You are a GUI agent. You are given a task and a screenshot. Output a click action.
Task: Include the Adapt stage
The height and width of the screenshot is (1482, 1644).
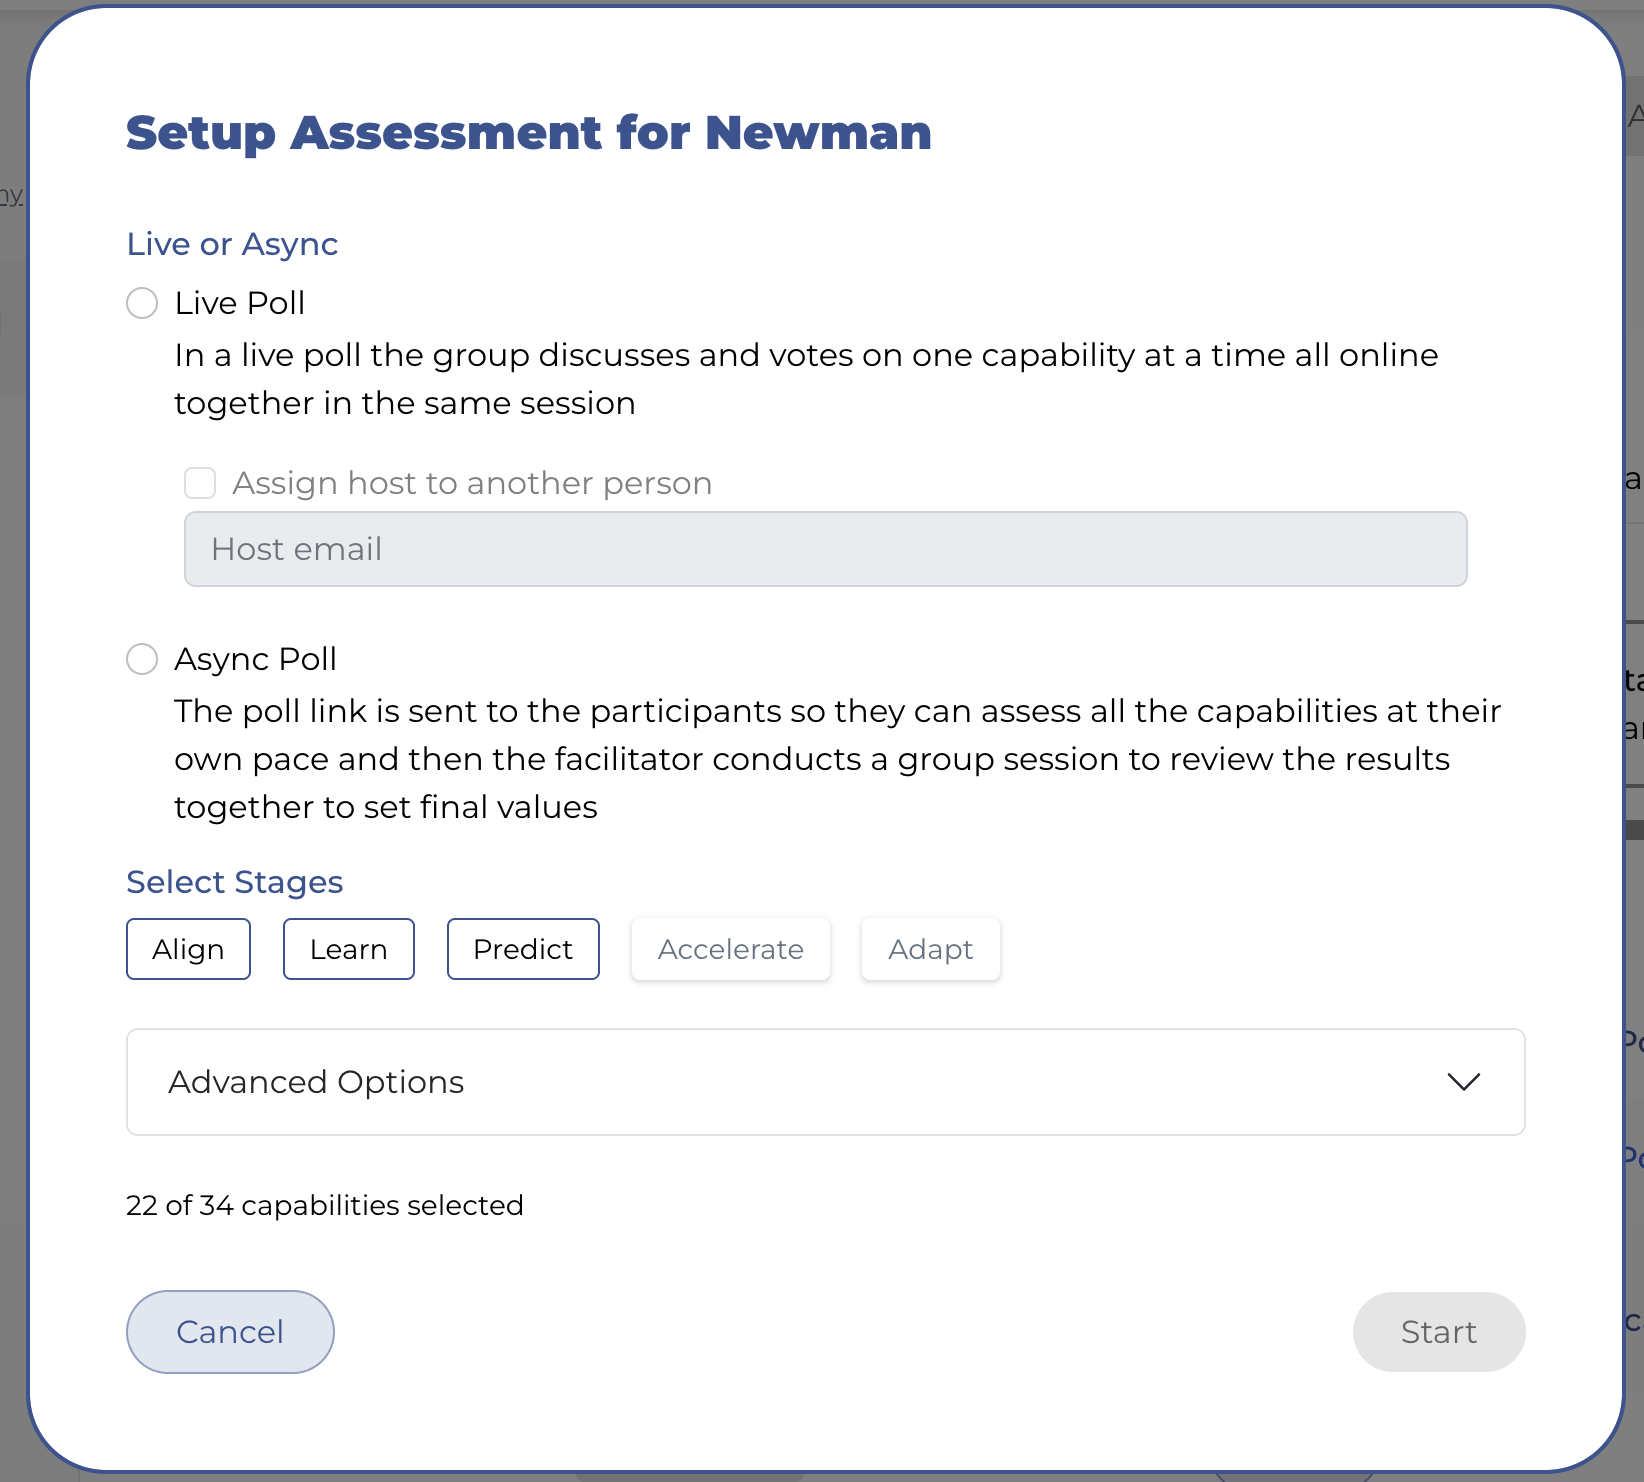point(930,949)
